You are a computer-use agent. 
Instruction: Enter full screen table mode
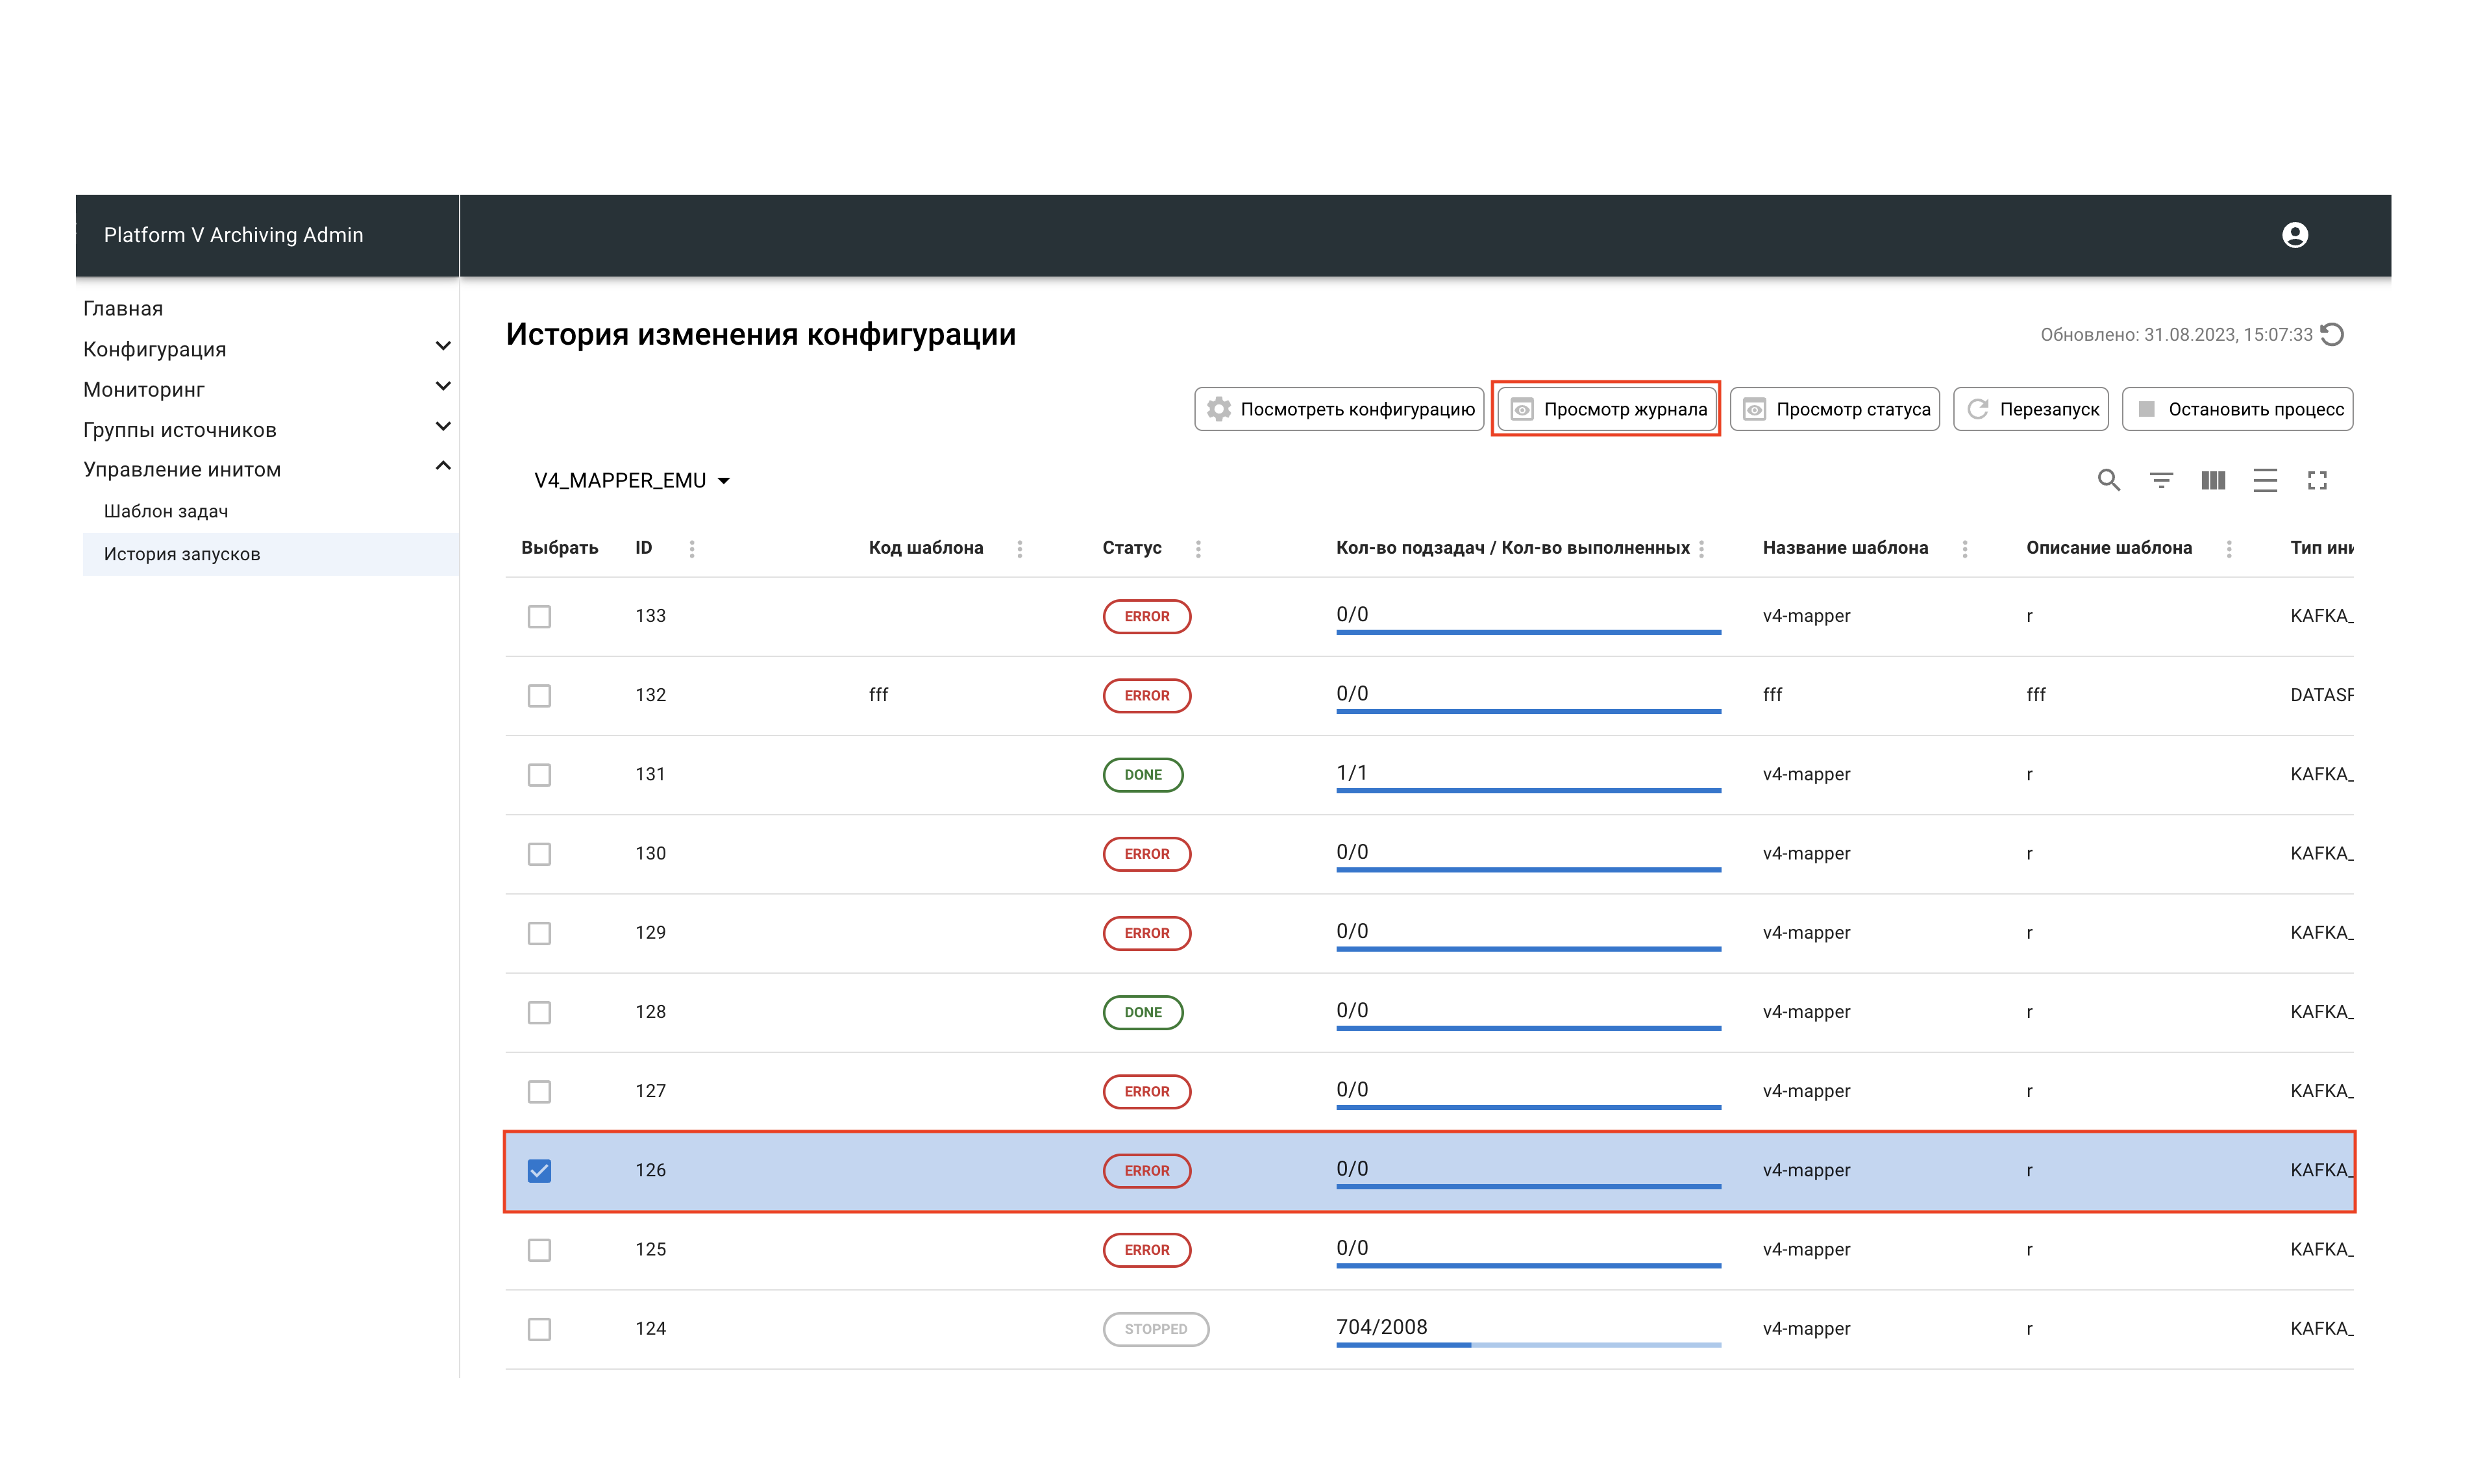click(x=2317, y=481)
